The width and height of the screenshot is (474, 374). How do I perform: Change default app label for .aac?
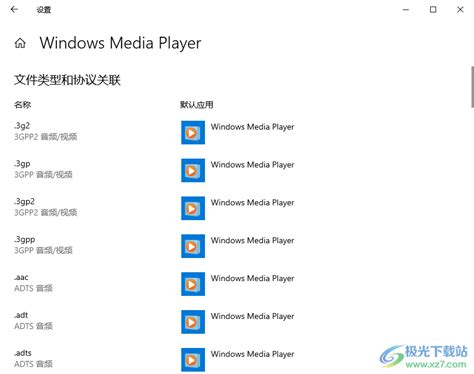pyautogui.click(x=252, y=278)
